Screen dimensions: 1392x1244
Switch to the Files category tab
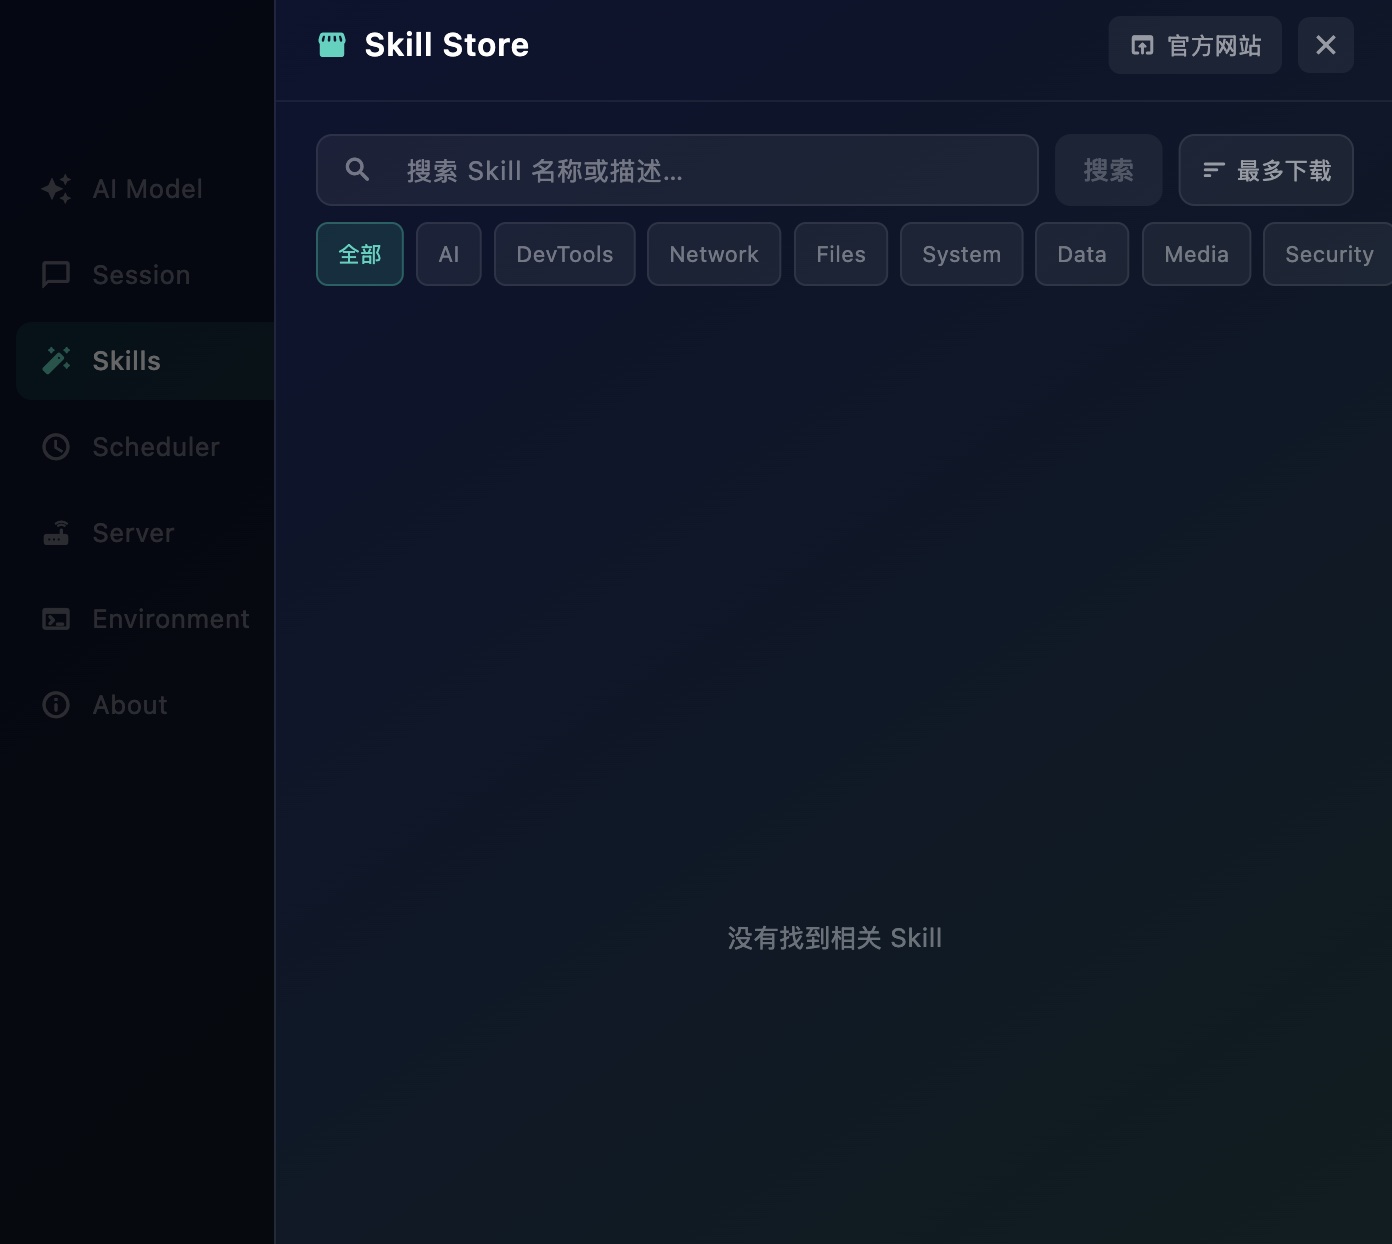(x=840, y=254)
